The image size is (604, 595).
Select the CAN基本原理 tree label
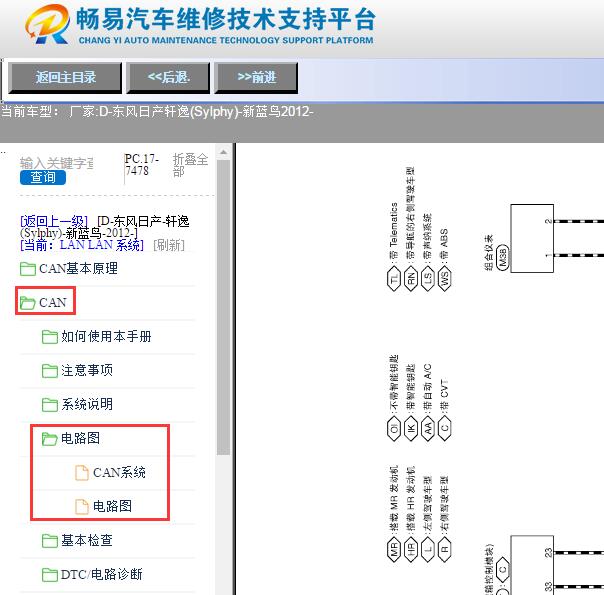point(78,268)
